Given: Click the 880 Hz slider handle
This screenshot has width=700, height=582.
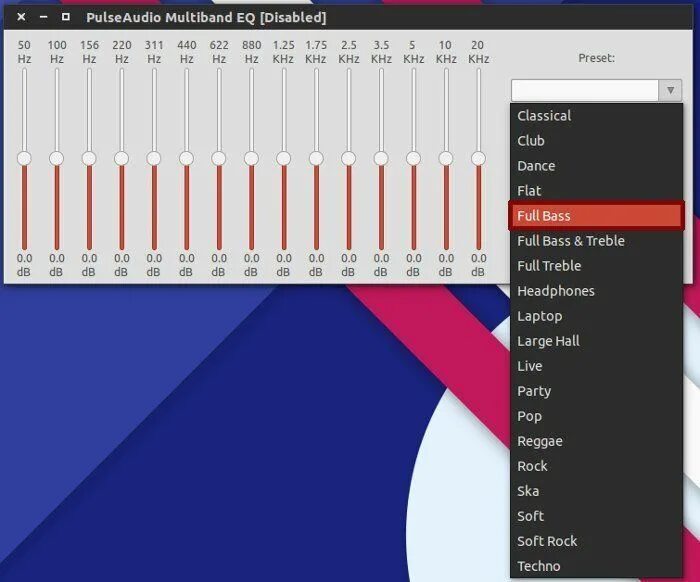Looking at the screenshot, I should coord(251,158).
